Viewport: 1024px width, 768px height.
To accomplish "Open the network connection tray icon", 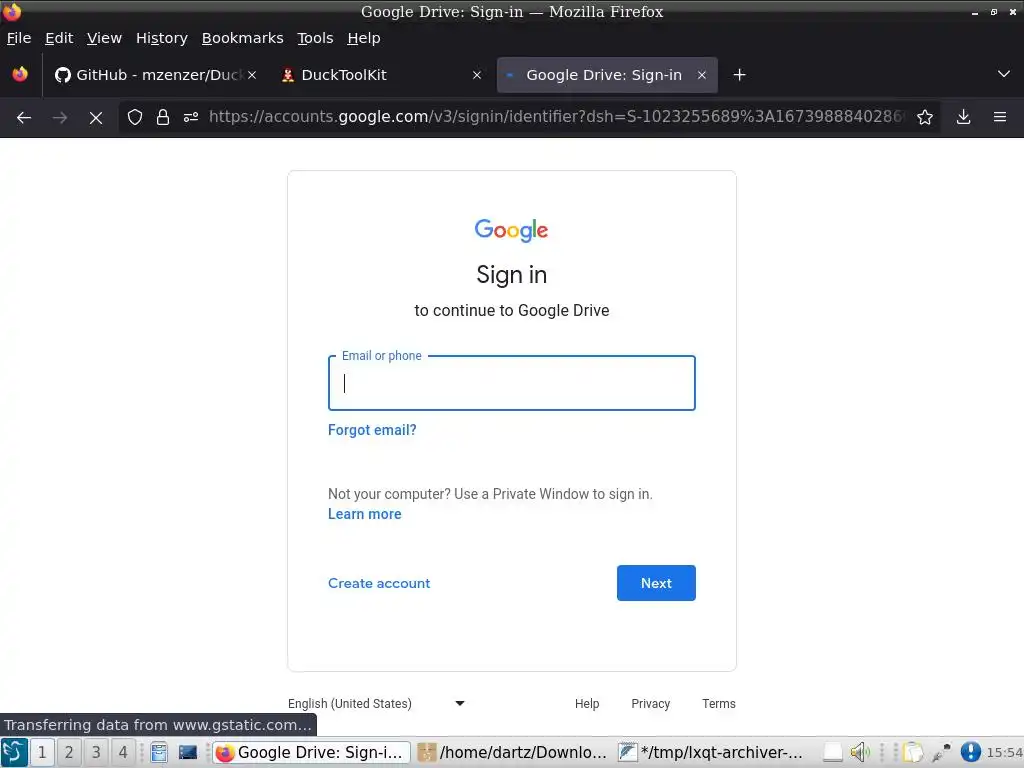I will pyautogui.click(x=941, y=752).
